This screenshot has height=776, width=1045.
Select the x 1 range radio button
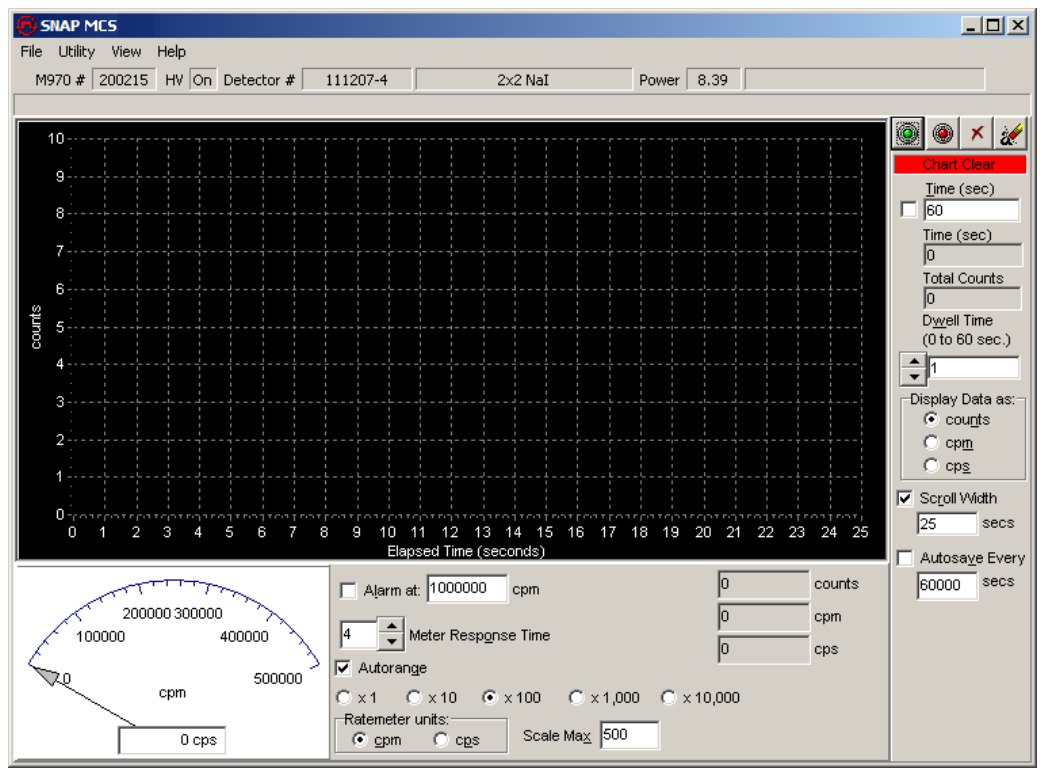(344, 697)
